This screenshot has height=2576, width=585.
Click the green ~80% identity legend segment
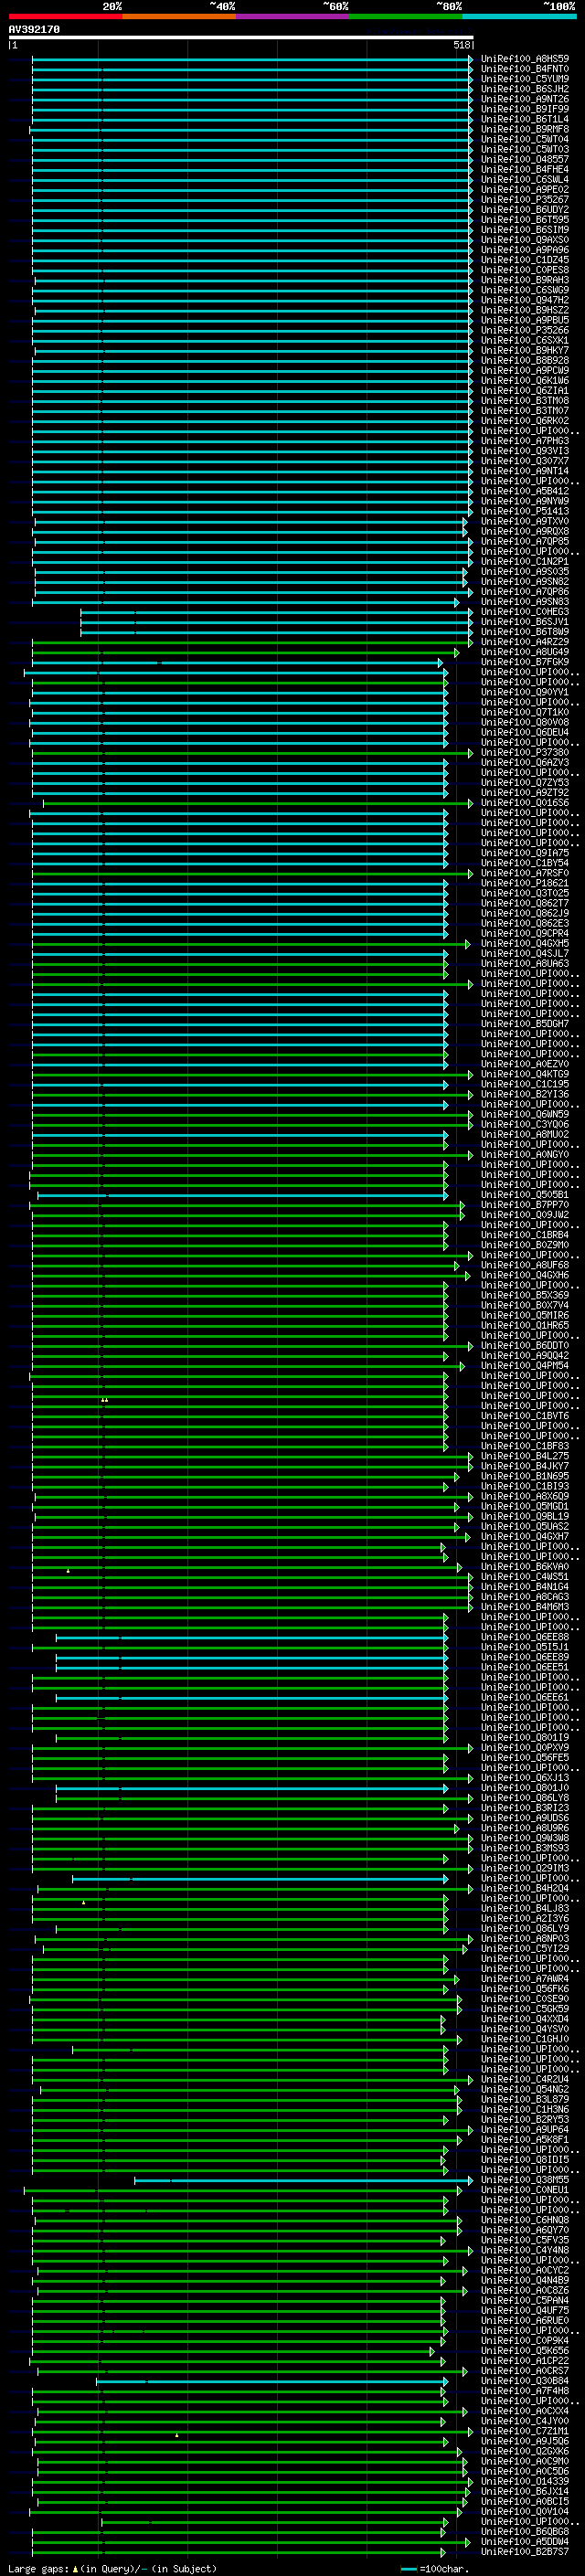pyautogui.click(x=406, y=16)
